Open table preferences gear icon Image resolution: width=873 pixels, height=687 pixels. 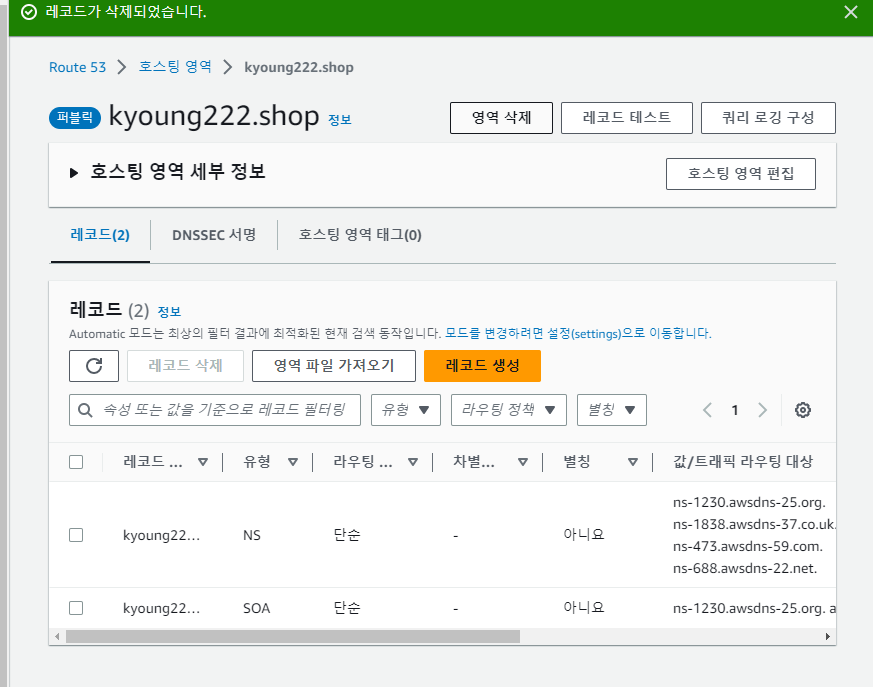click(x=802, y=410)
